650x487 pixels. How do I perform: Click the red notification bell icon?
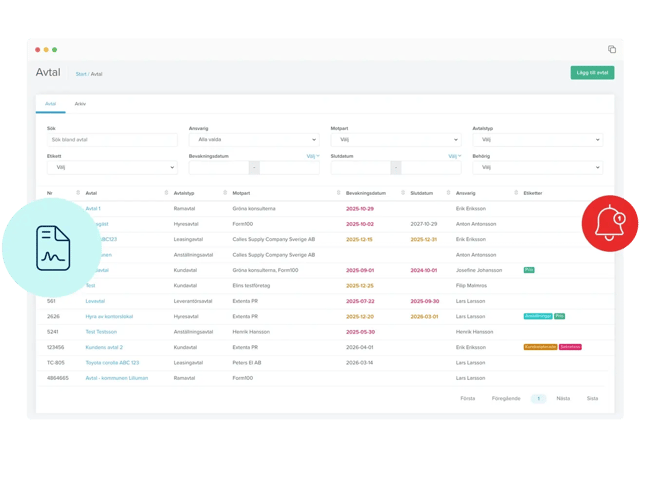pyautogui.click(x=609, y=224)
